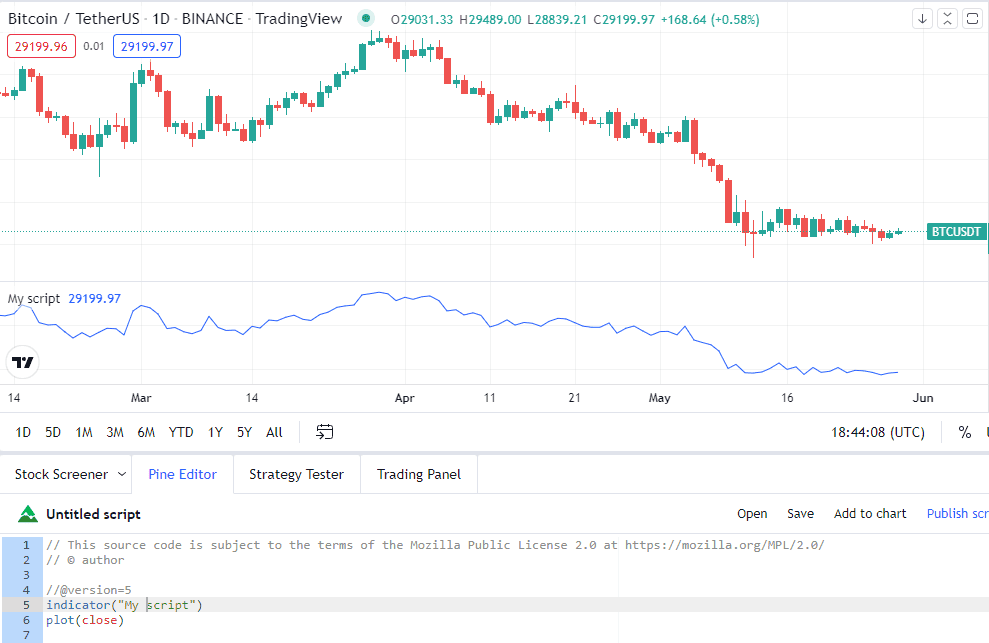Click the low value L28839.21
Image resolution: width=989 pixels, height=643 pixels.
click(557, 20)
